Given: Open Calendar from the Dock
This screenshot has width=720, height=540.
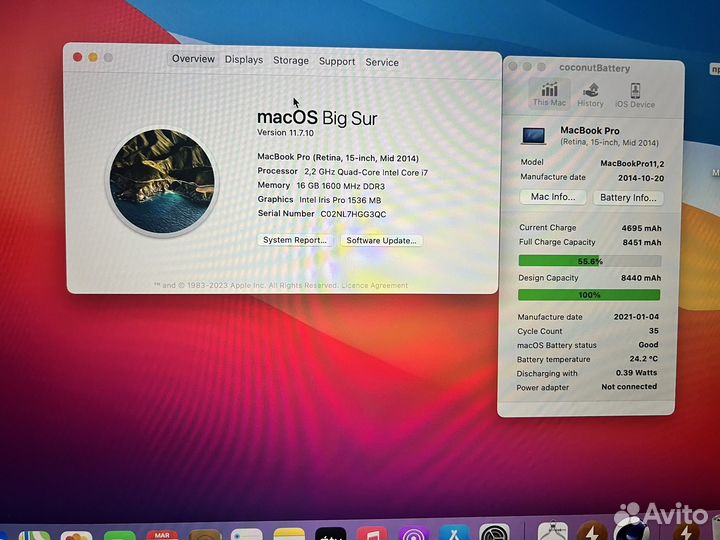Looking at the screenshot, I should click(163, 533).
